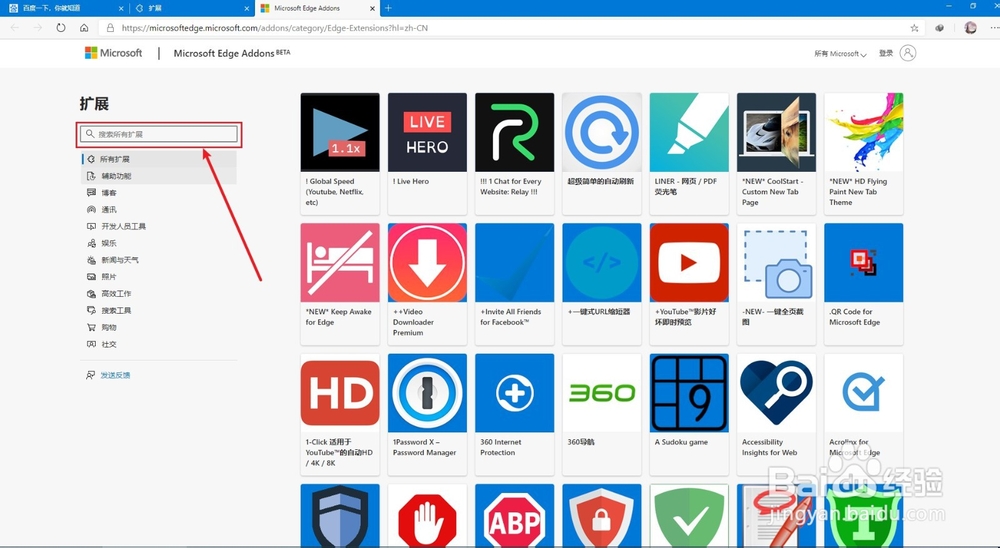Image resolution: width=1000 pixels, height=548 pixels.
Task: Open the ! Live Hero extension tile
Action: [427, 153]
